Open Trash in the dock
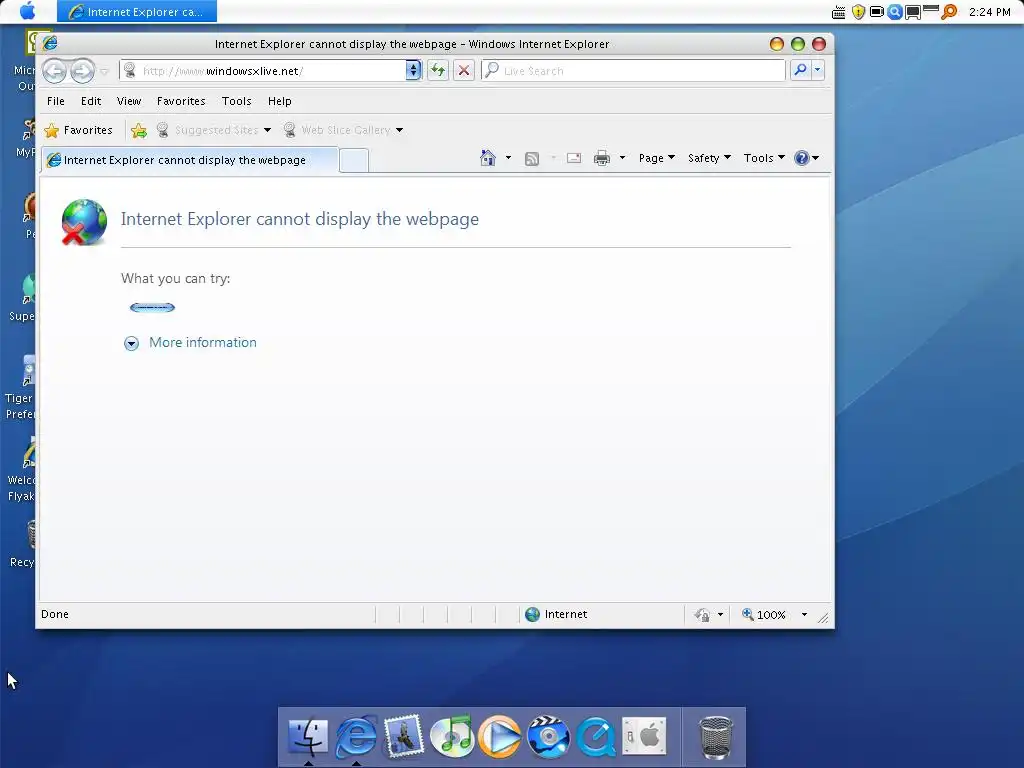Viewport: 1024px width, 768px height. tap(716, 737)
